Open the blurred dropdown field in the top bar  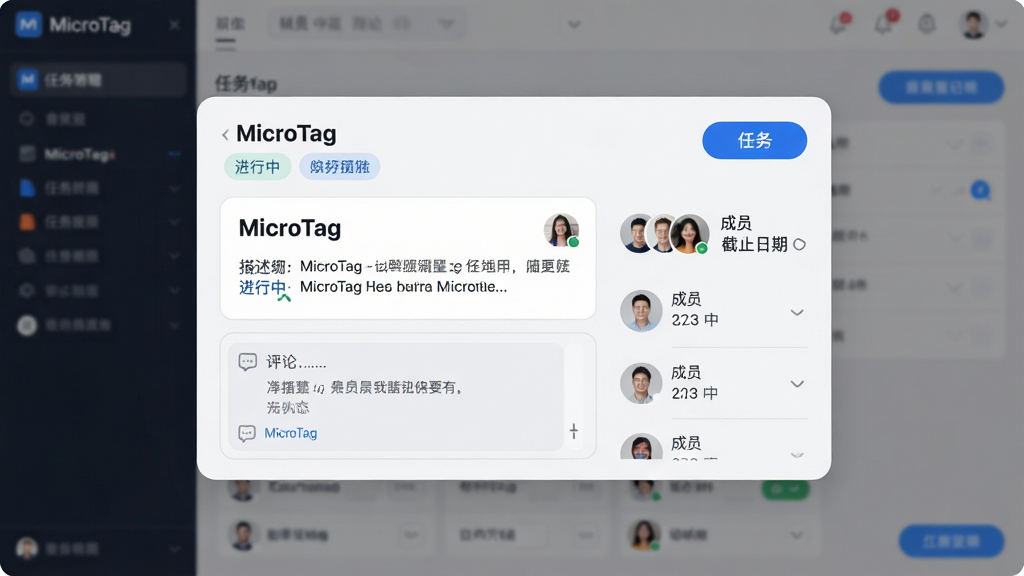tap(366, 25)
